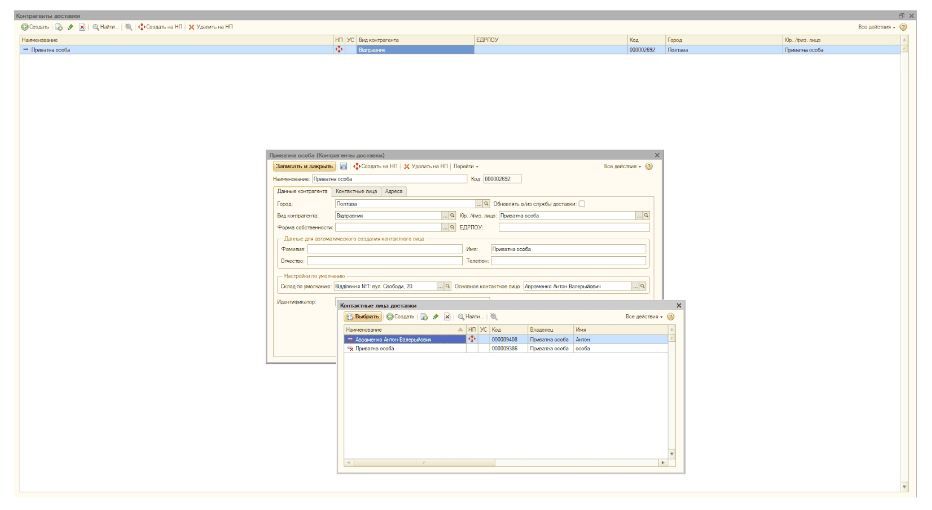The width and height of the screenshot is (932, 510).
Task: Click the cancel search icon in the main list toolbar
Action: pyautogui.click(x=129, y=26)
